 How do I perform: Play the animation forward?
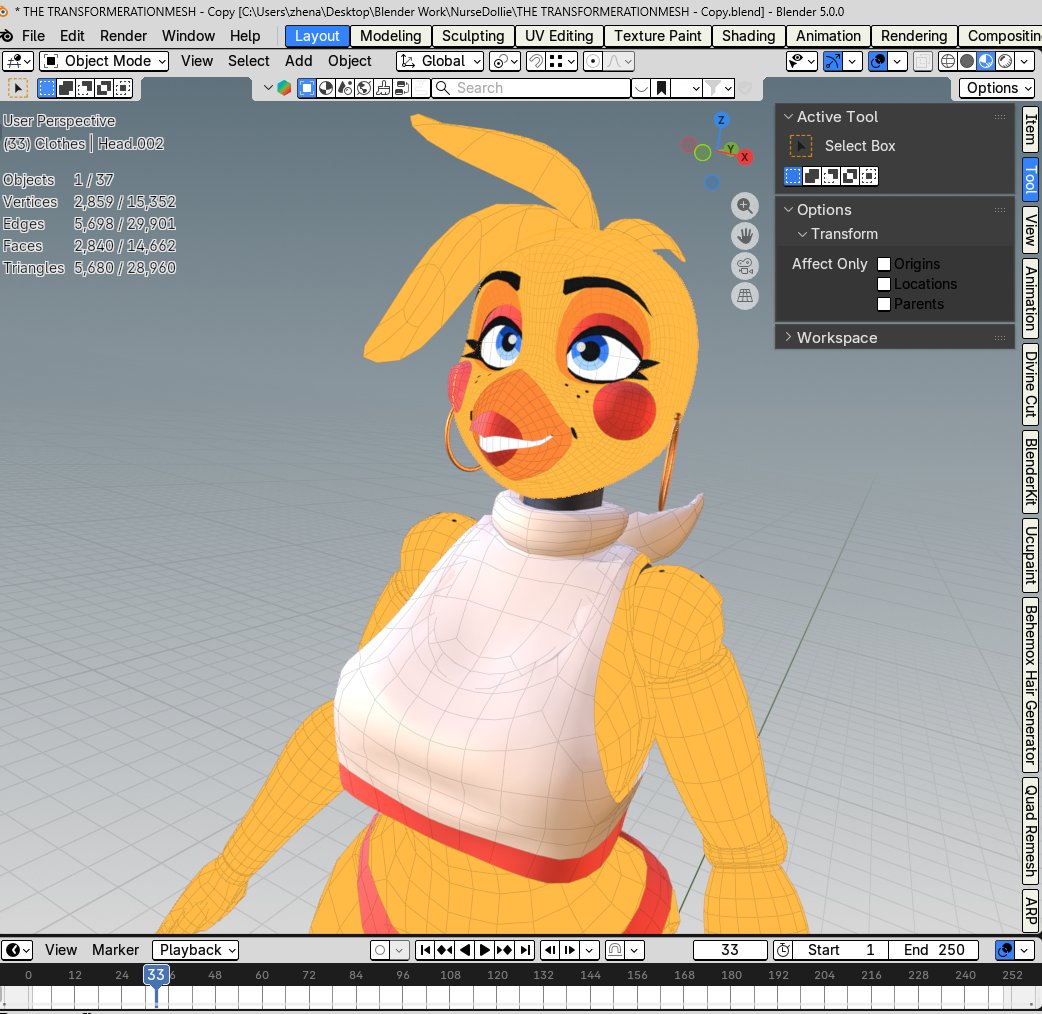click(485, 950)
